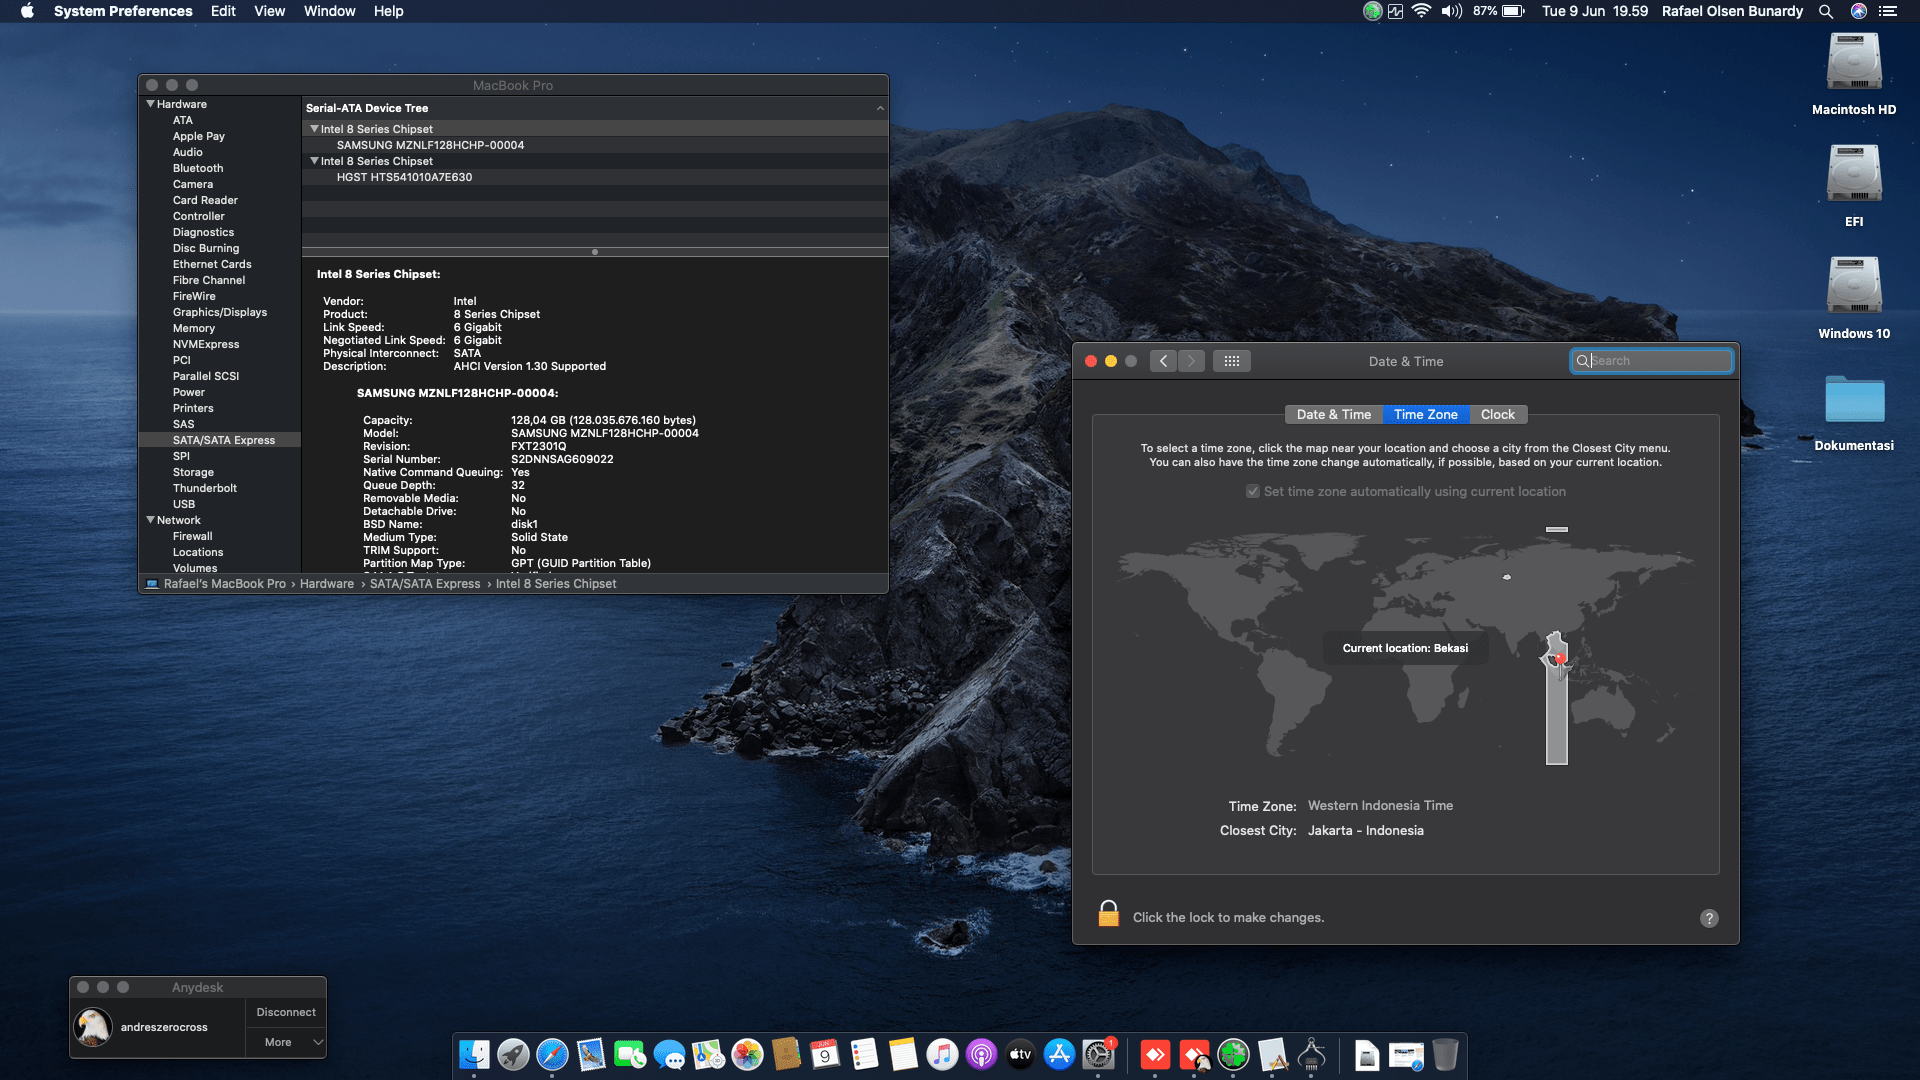
Task: Open the View menu
Action: pos(269,11)
